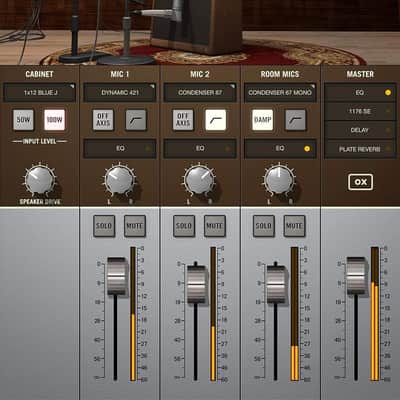The image size is (400, 400).
Task: Click the MIC 1 section heading
Action: pos(120,74)
